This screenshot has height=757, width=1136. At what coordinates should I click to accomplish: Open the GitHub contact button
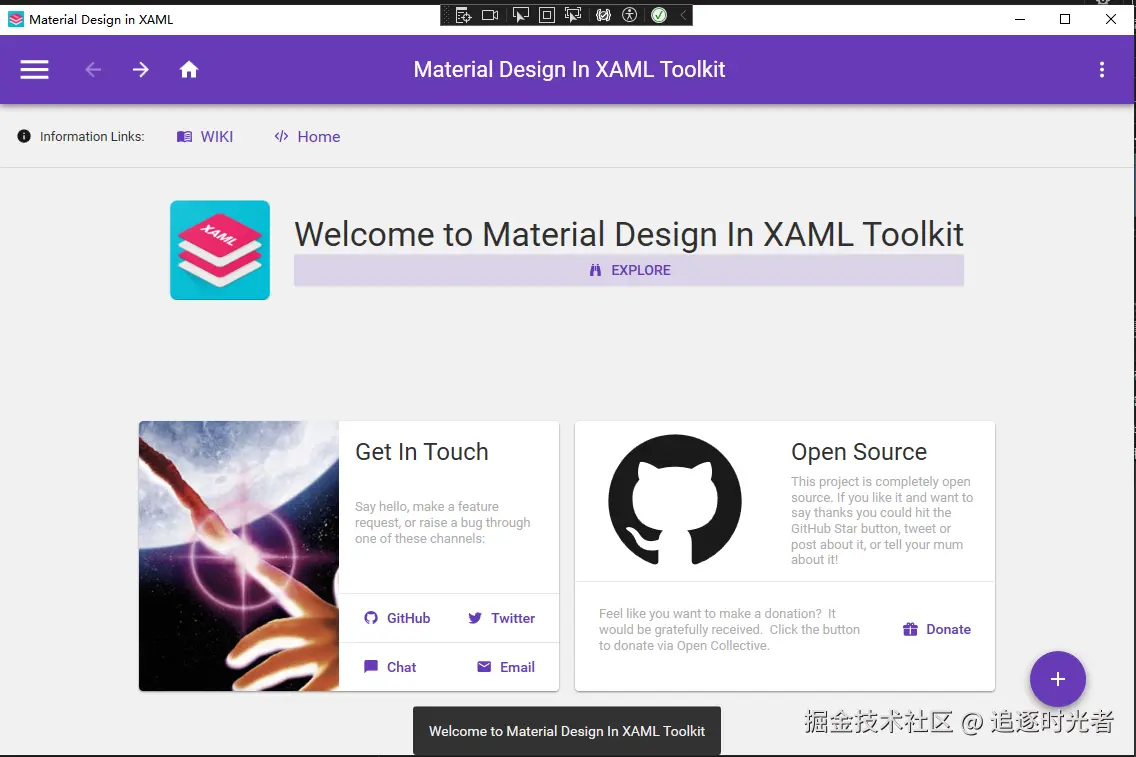[397, 618]
